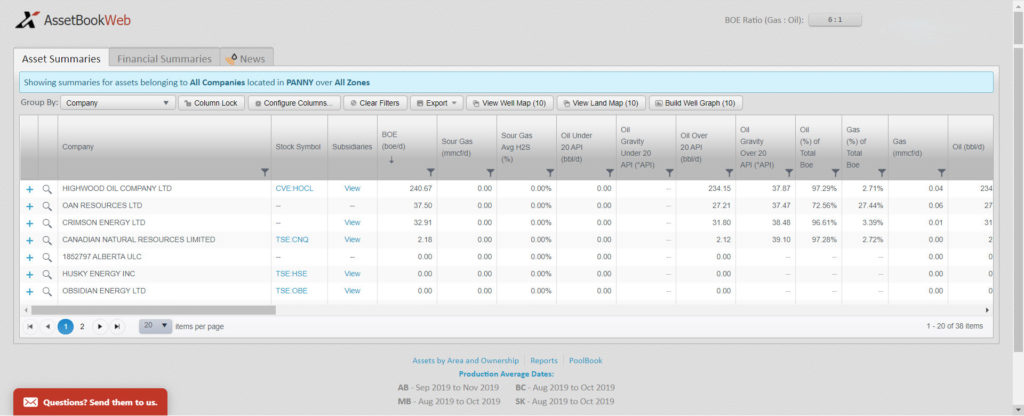Open magnifier details for CANADIAN NATURAL RESOURCES

(47, 240)
